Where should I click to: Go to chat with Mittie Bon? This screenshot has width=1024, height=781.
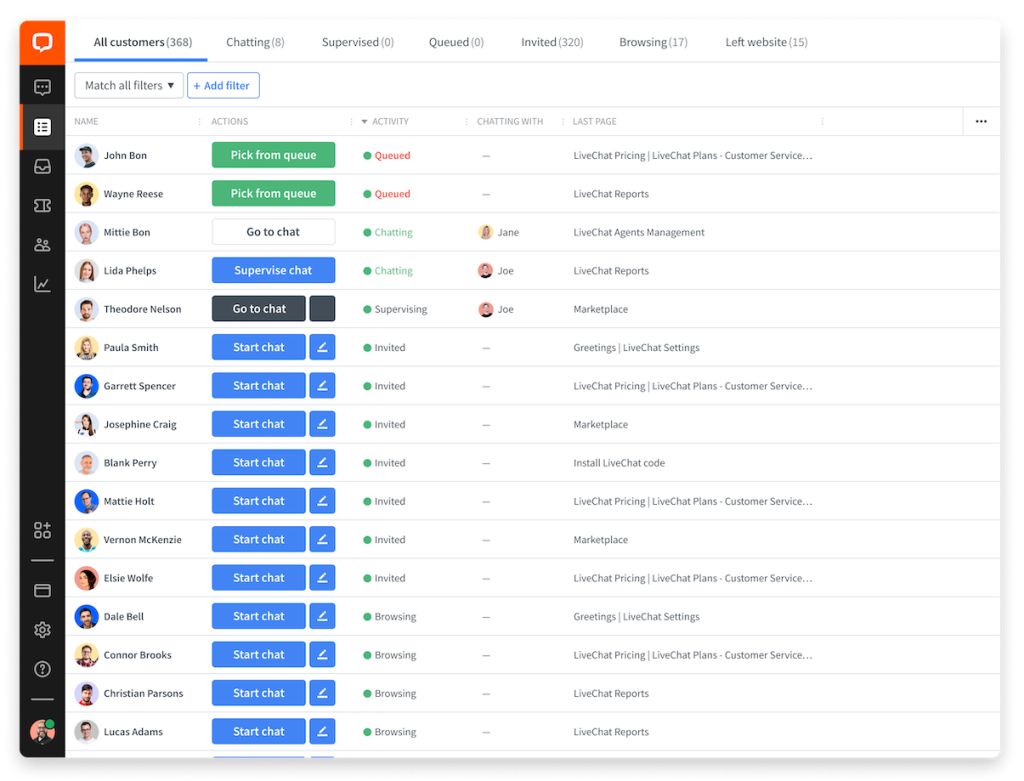pos(273,232)
